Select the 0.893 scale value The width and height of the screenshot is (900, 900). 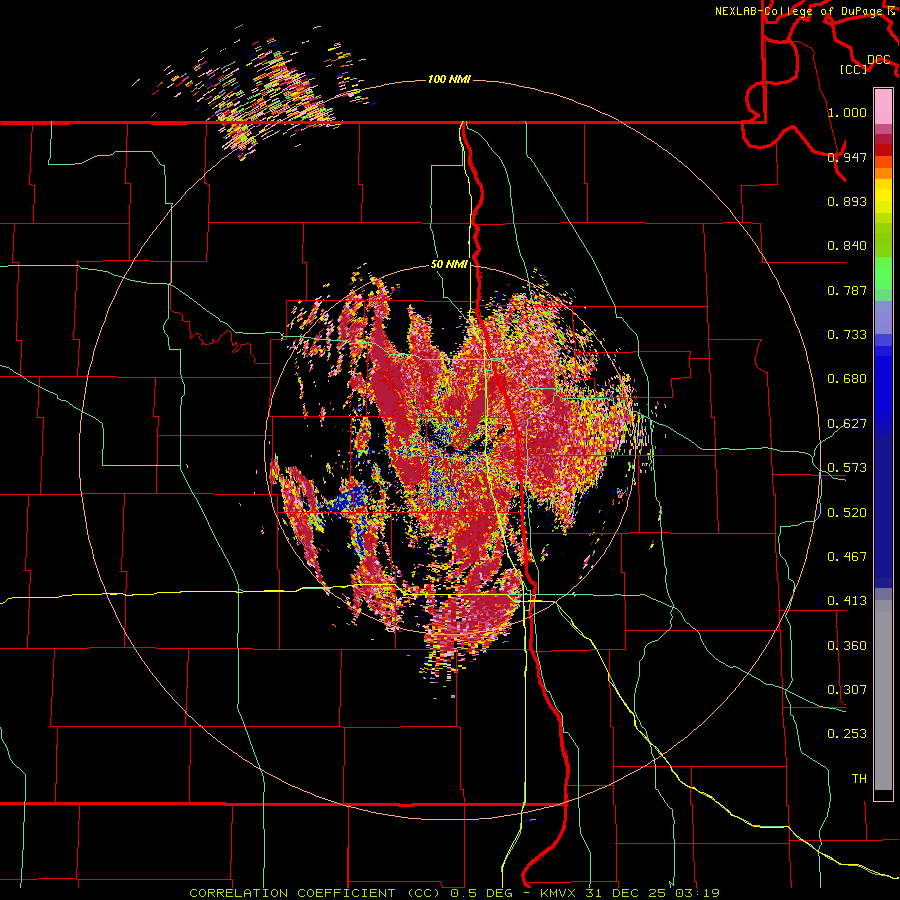pos(847,201)
